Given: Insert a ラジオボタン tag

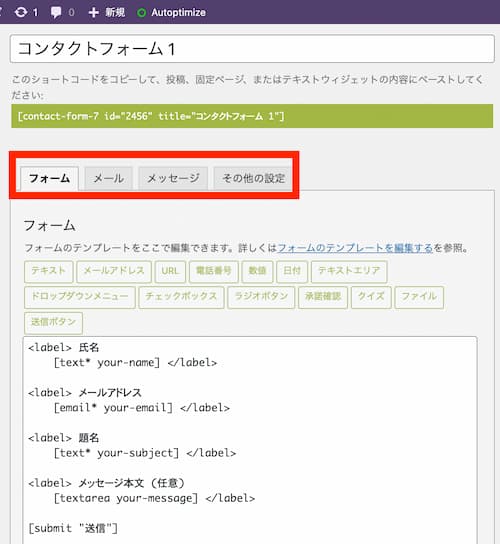Looking at the screenshot, I should coord(261,297).
